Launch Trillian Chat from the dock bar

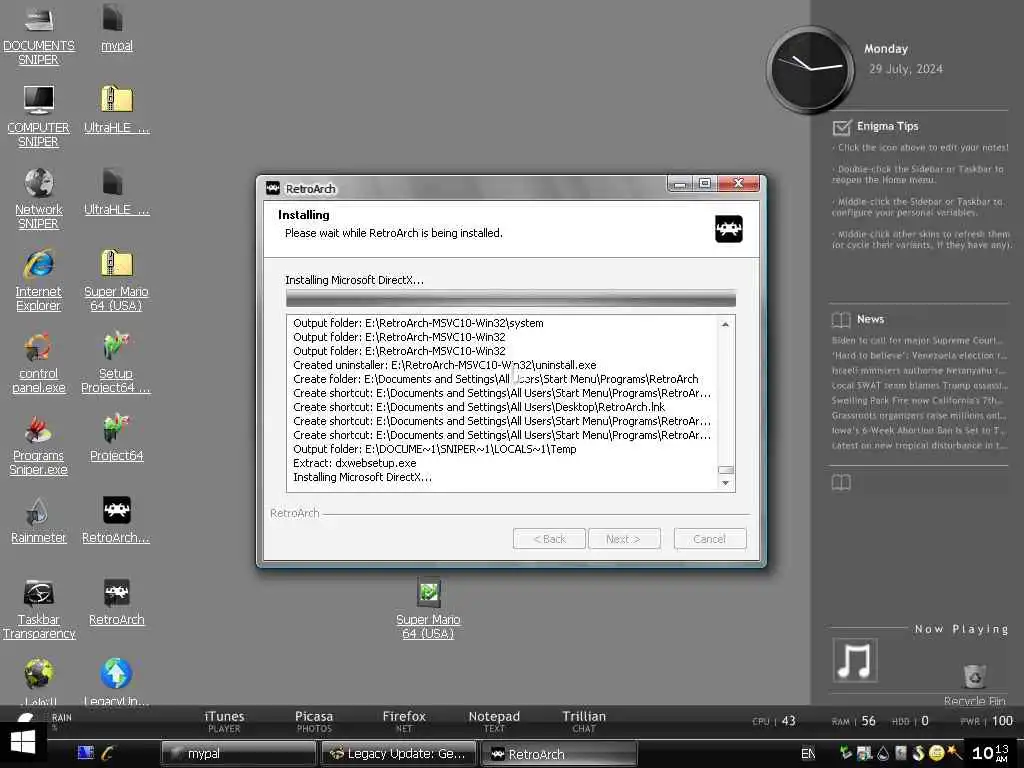tap(584, 721)
